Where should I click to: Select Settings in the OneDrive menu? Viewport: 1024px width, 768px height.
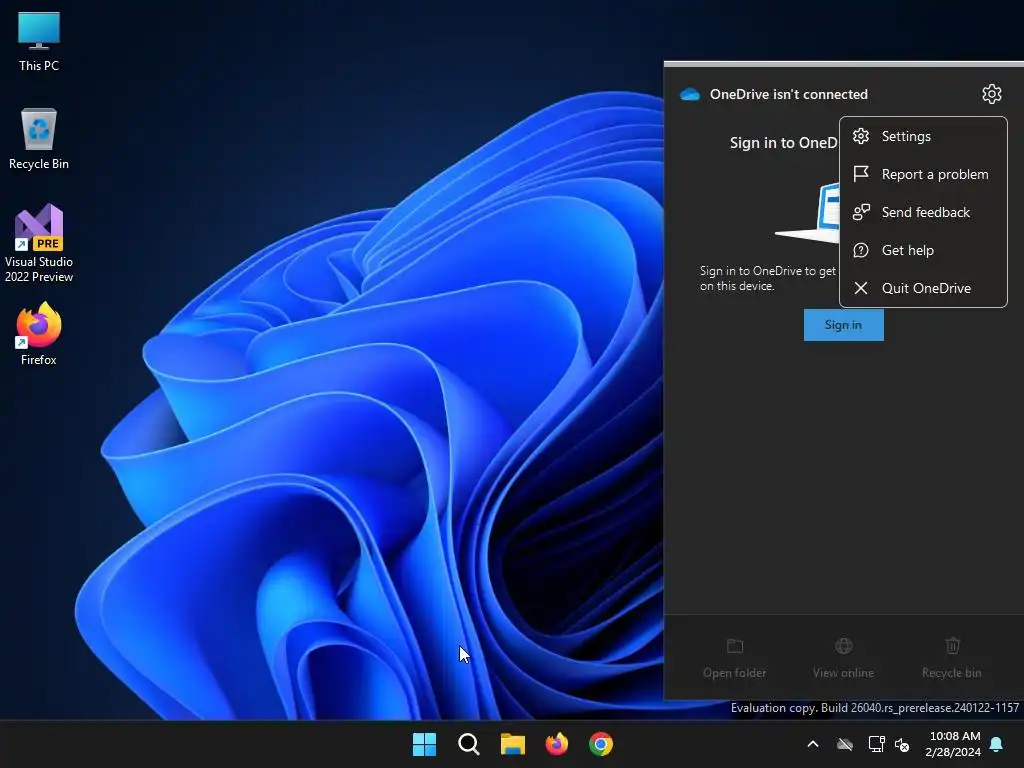pyautogui.click(x=923, y=136)
